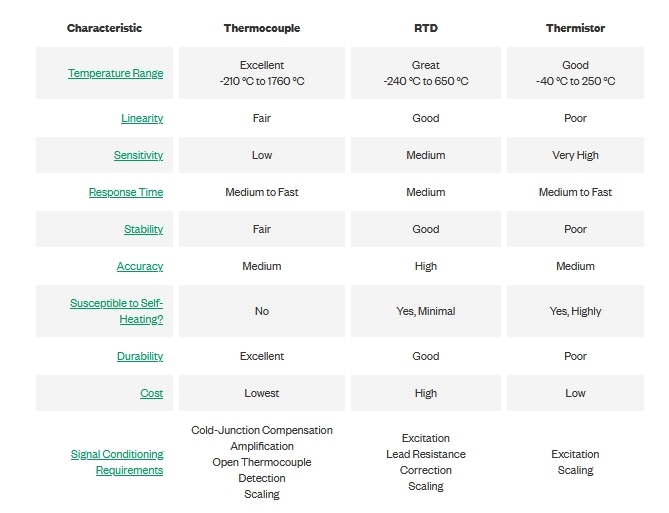Viewport: 669px width, 513px height.
Task: Select the Yes, Highly self-heating cell
Action: (x=575, y=311)
